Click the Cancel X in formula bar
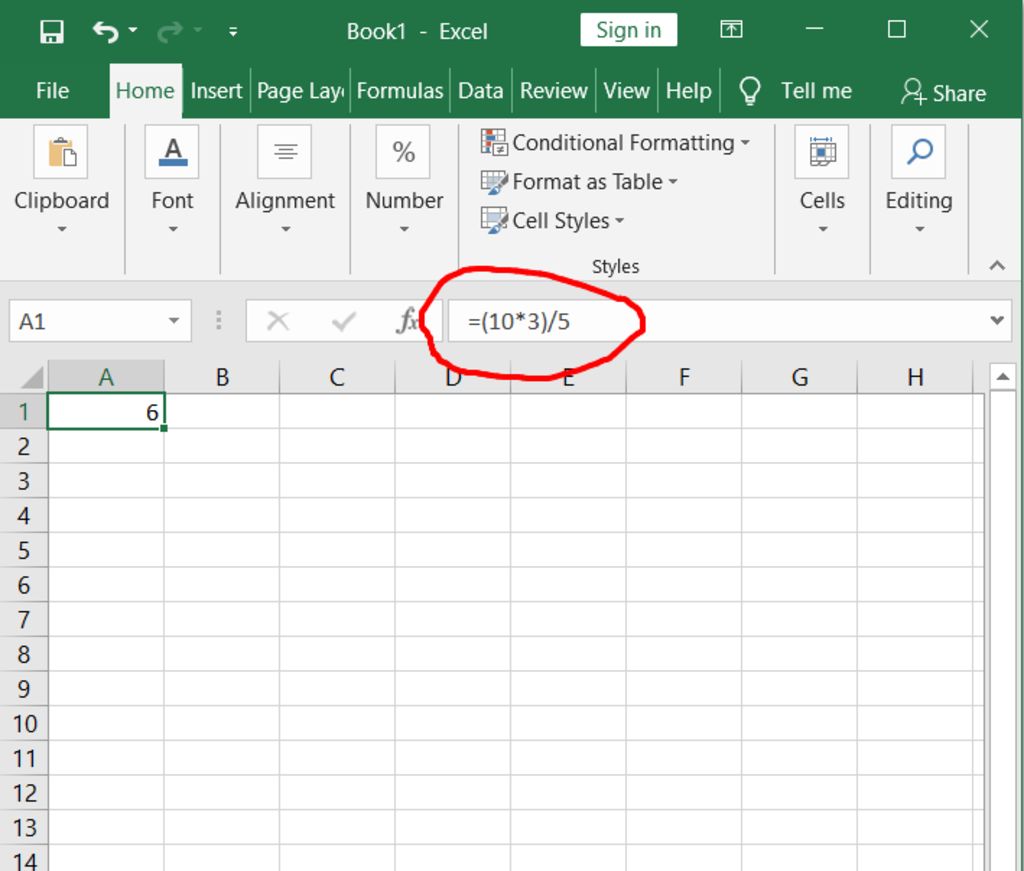The width and height of the screenshot is (1024, 871). pyautogui.click(x=278, y=321)
